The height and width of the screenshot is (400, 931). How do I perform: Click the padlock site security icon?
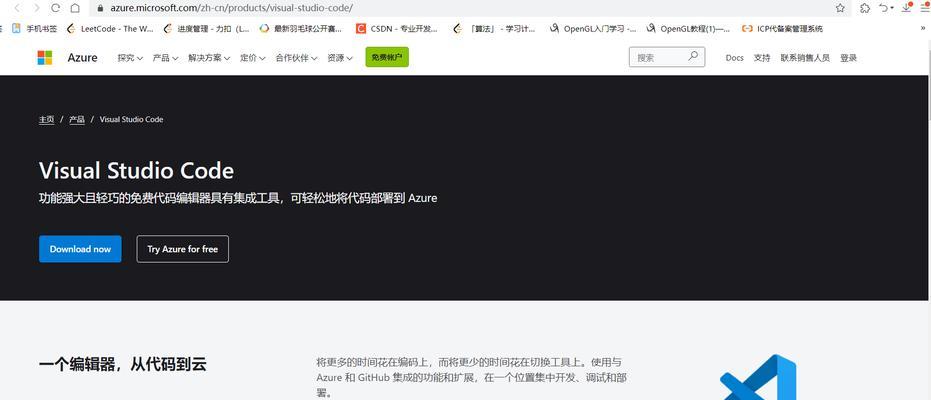(100, 8)
